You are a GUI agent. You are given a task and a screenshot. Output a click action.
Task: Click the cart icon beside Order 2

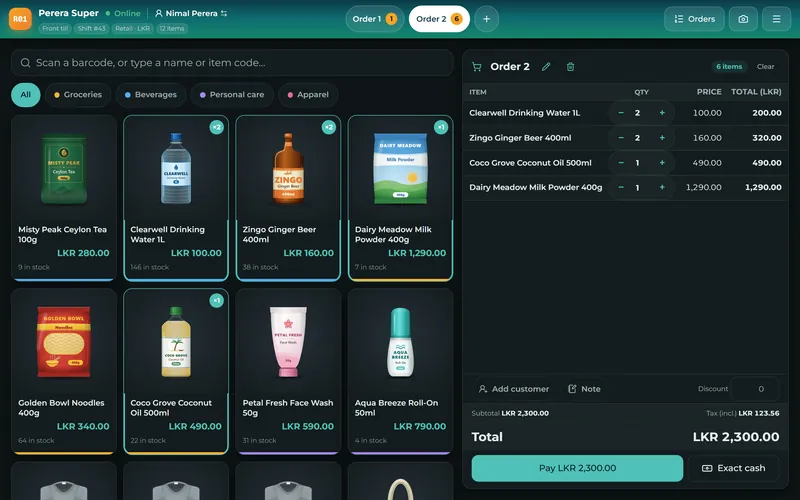[x=477, y=67]
